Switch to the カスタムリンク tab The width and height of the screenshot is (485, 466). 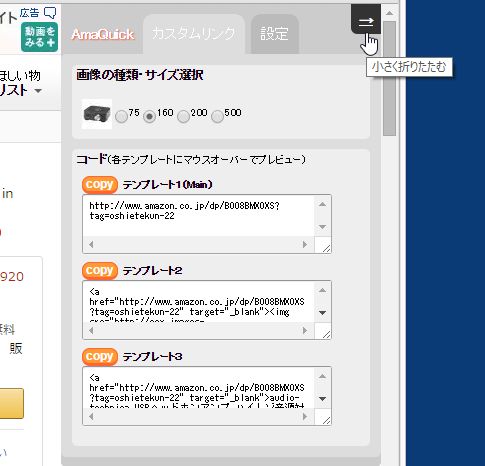194,34
